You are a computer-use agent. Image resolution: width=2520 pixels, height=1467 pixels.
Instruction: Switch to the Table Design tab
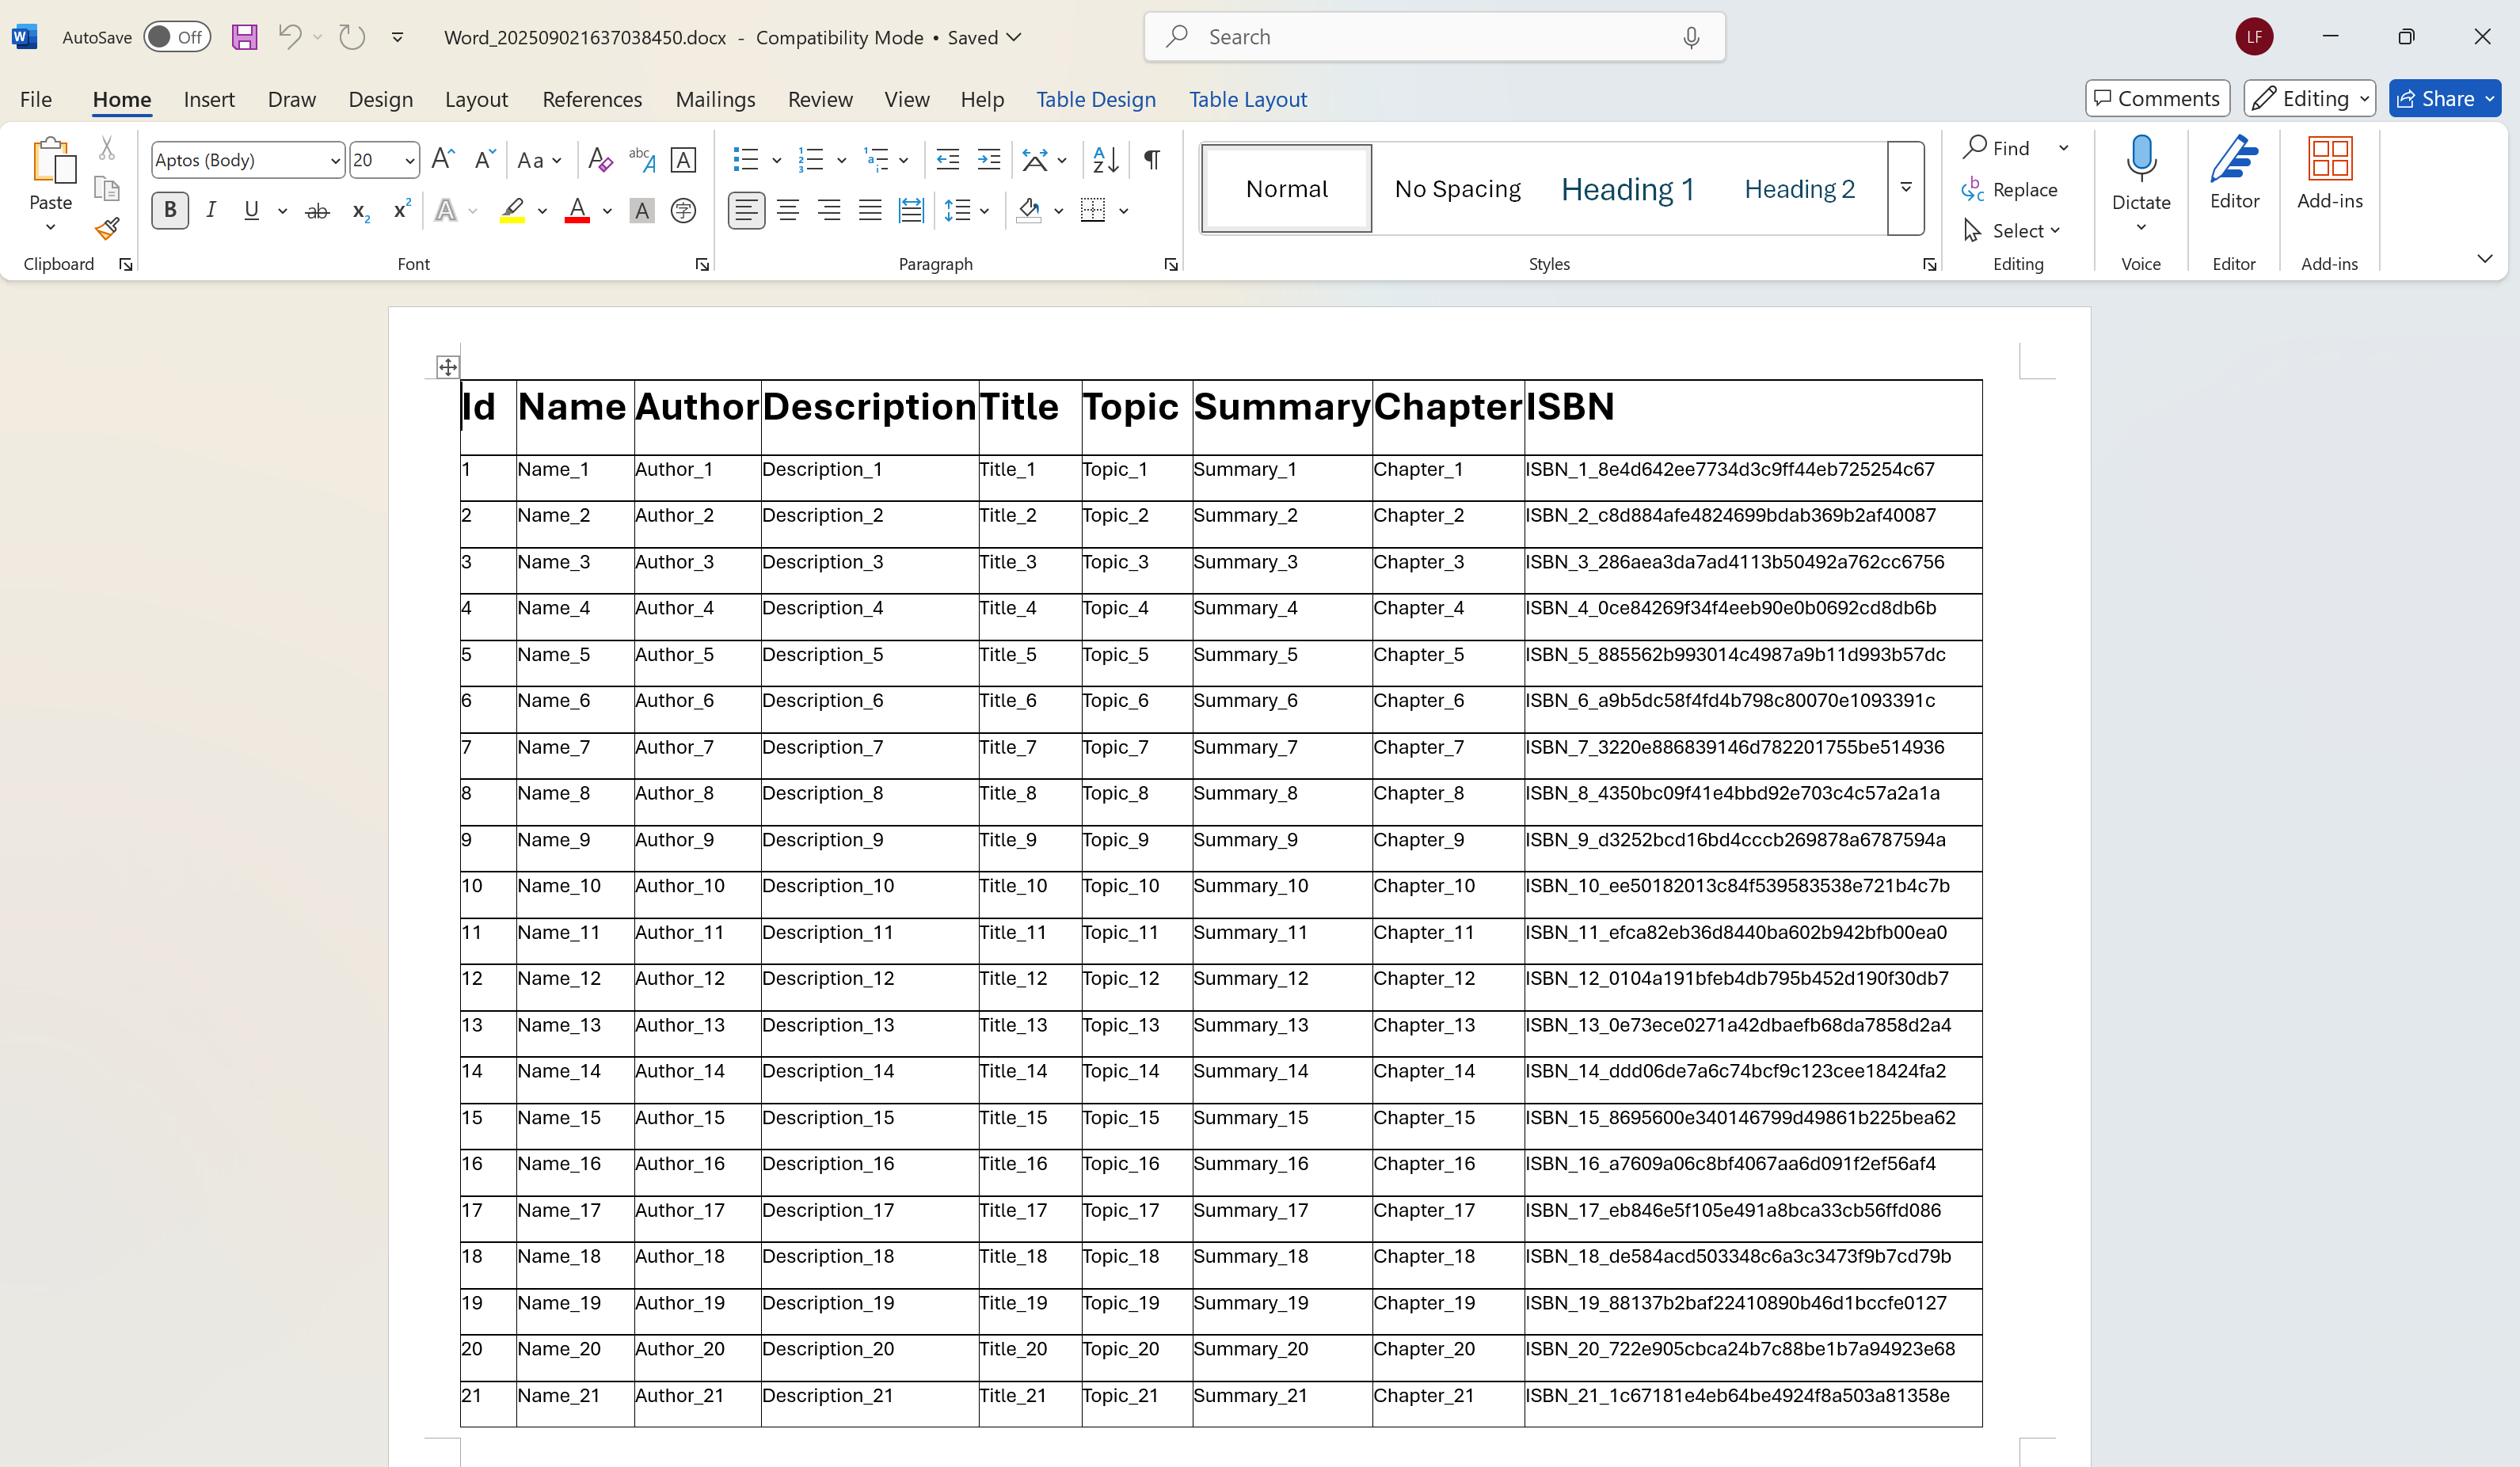[1095, 99]
